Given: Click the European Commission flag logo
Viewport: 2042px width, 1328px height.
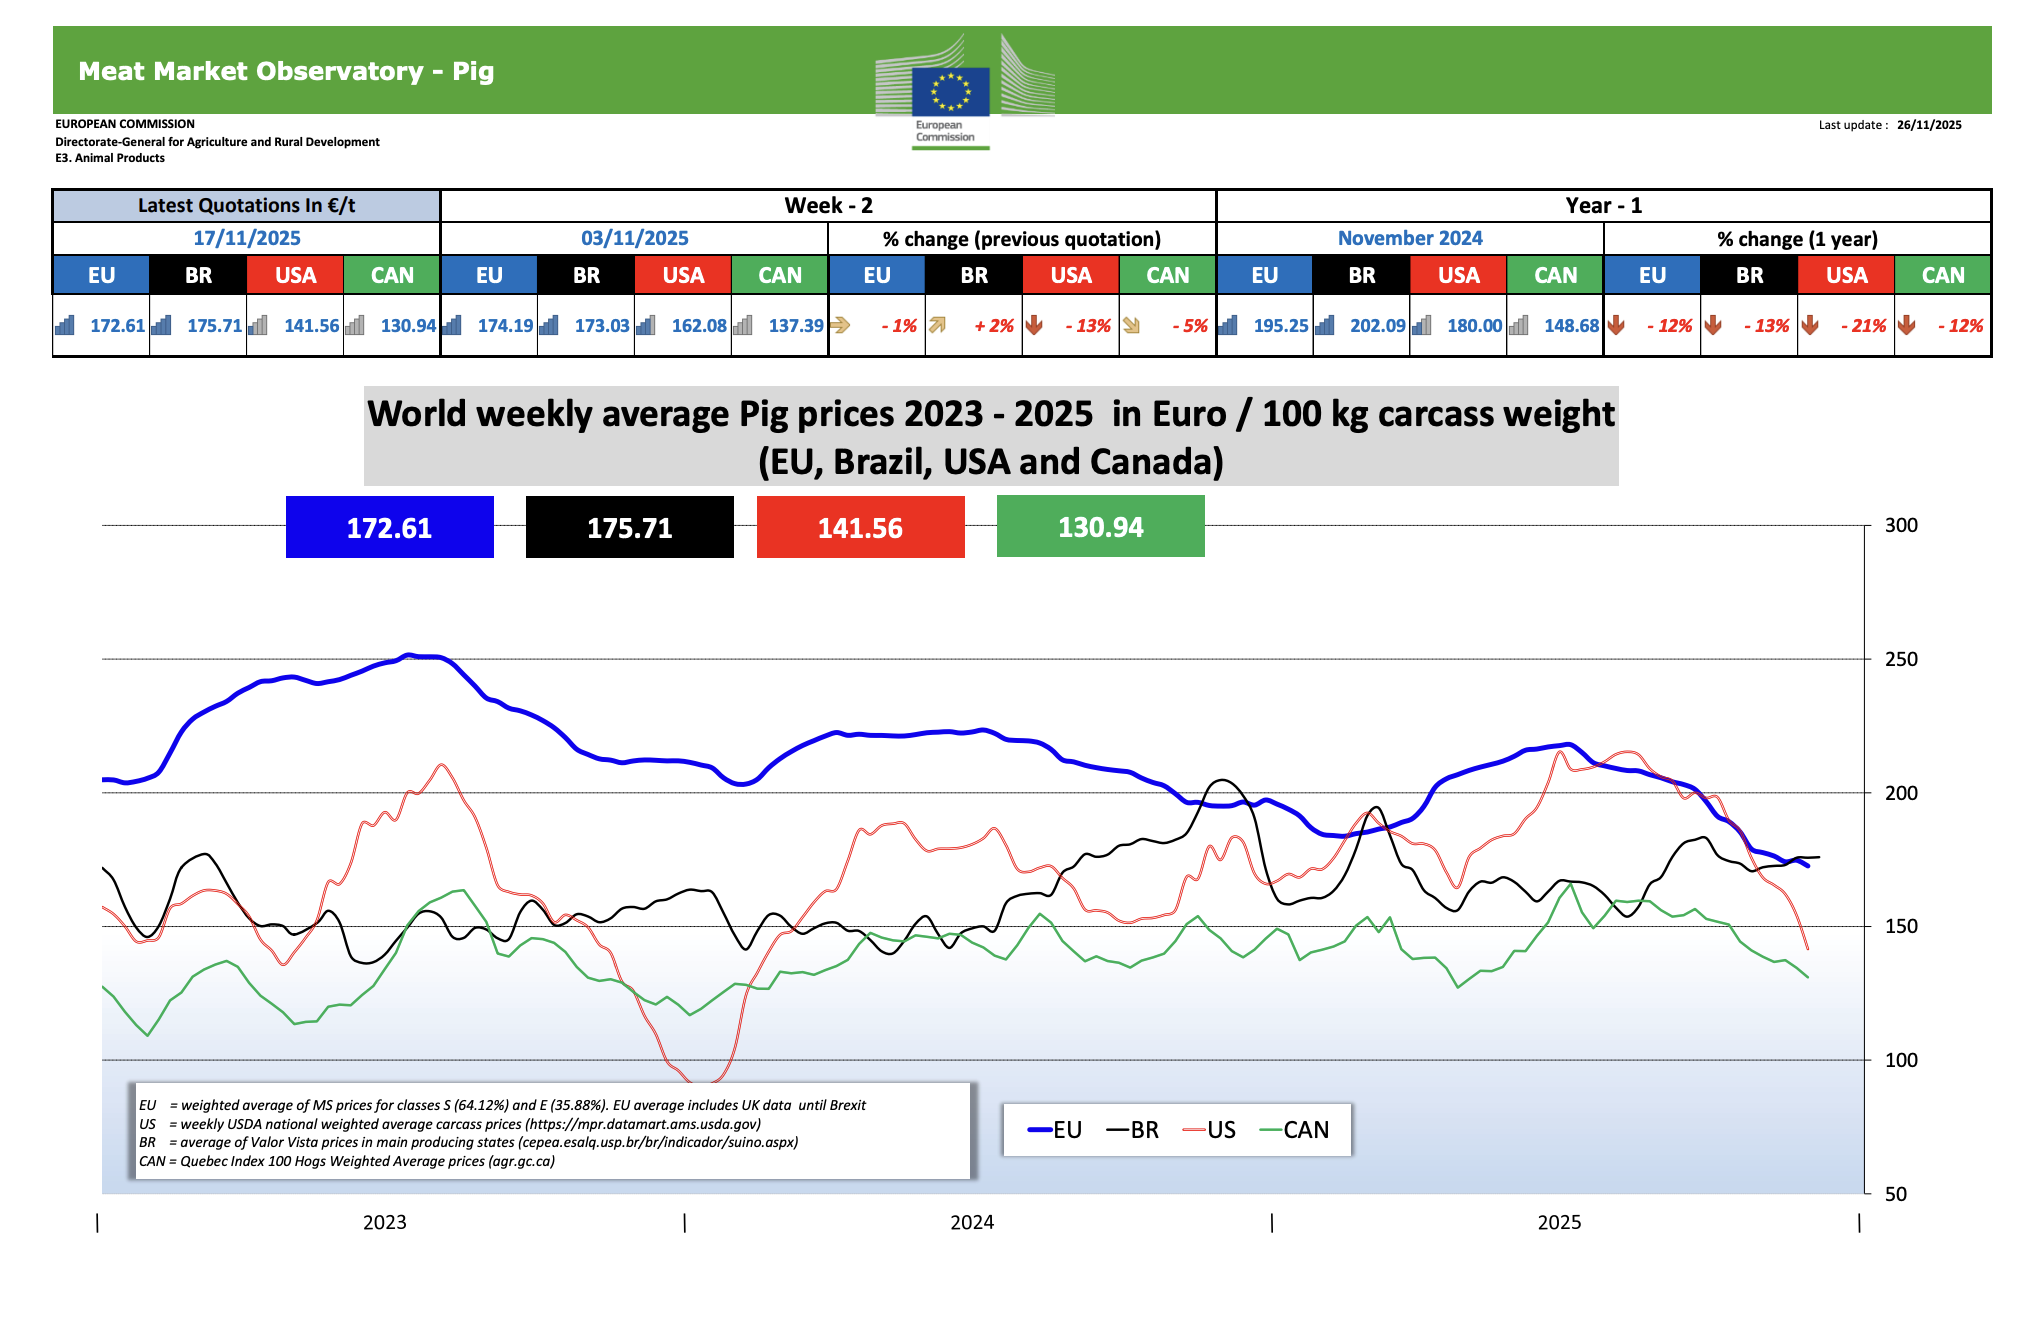Looking at the screenshot, I should pos(950,91).
